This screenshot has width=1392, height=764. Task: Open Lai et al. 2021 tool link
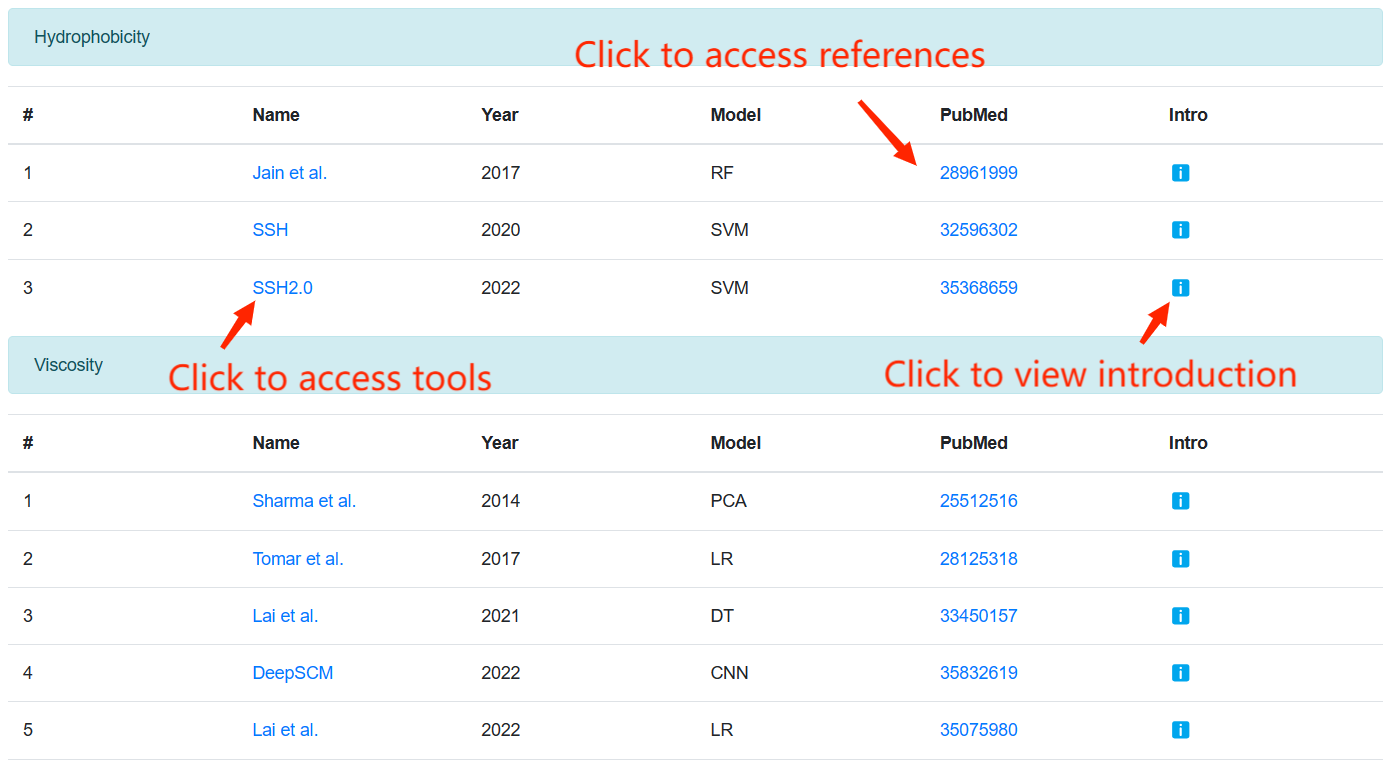point(285,616)
